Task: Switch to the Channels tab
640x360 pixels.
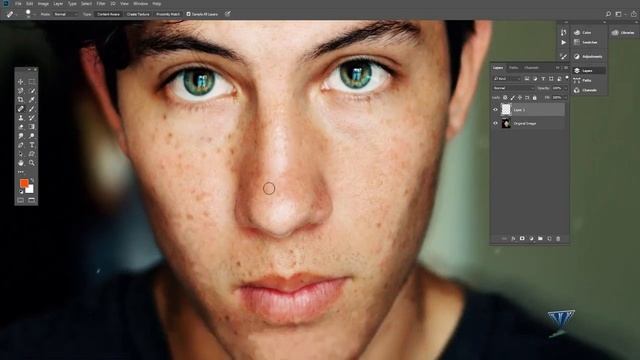Action: tap(531, 68)
